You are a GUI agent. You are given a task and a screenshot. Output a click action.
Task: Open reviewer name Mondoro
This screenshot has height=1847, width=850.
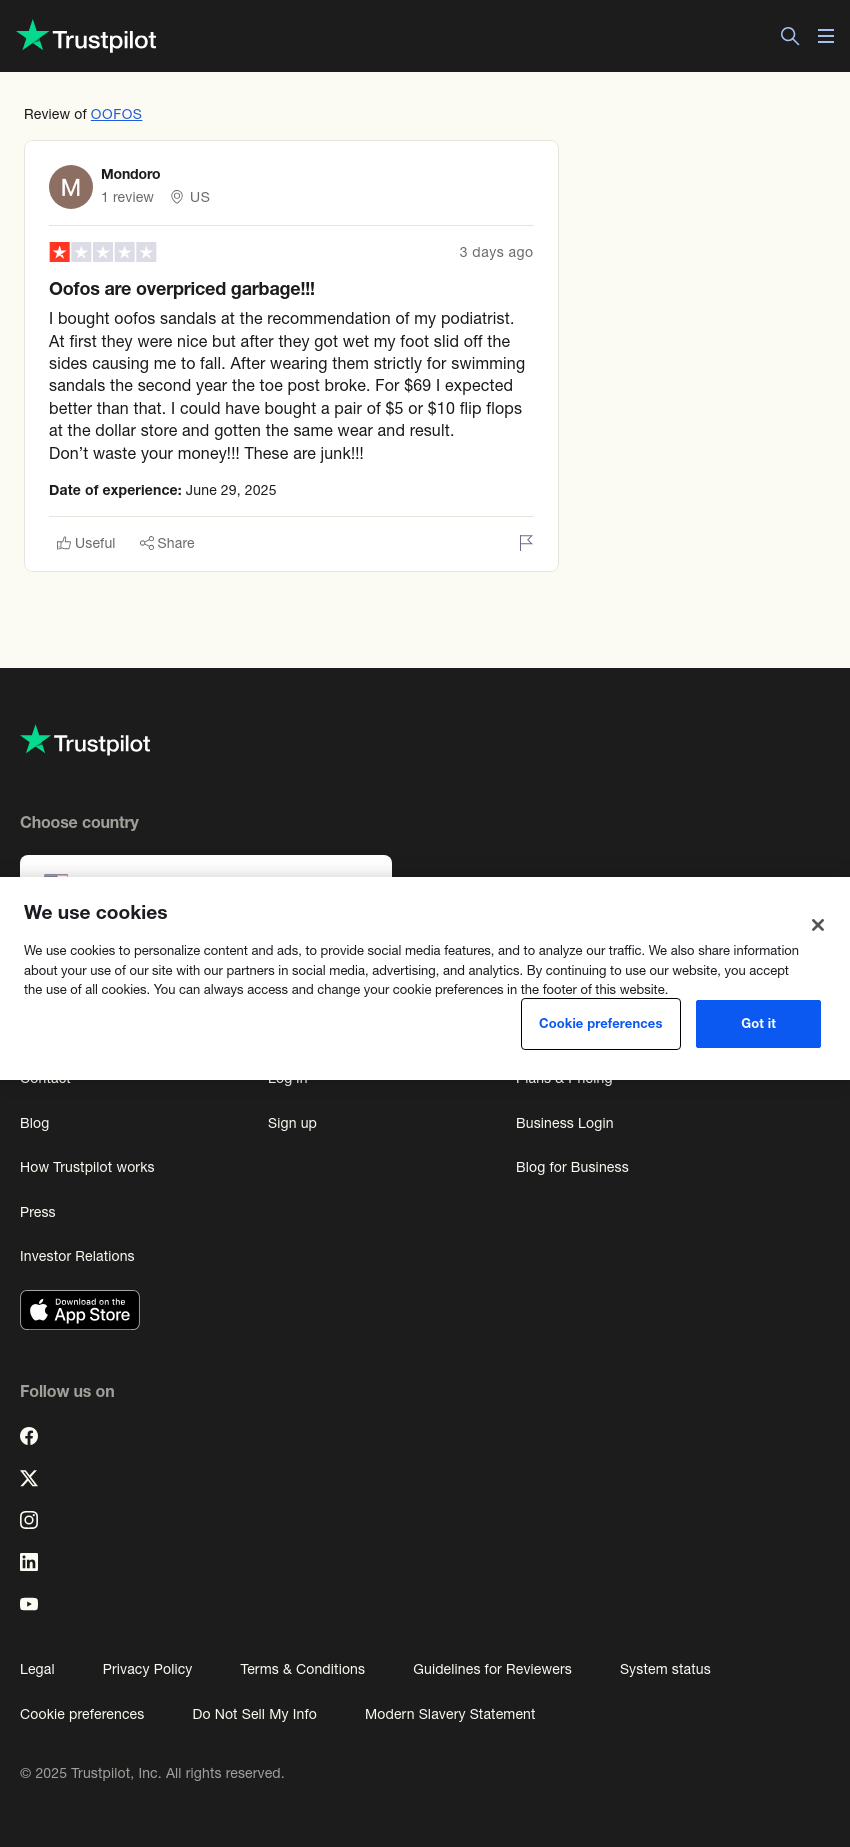point(131,174)
